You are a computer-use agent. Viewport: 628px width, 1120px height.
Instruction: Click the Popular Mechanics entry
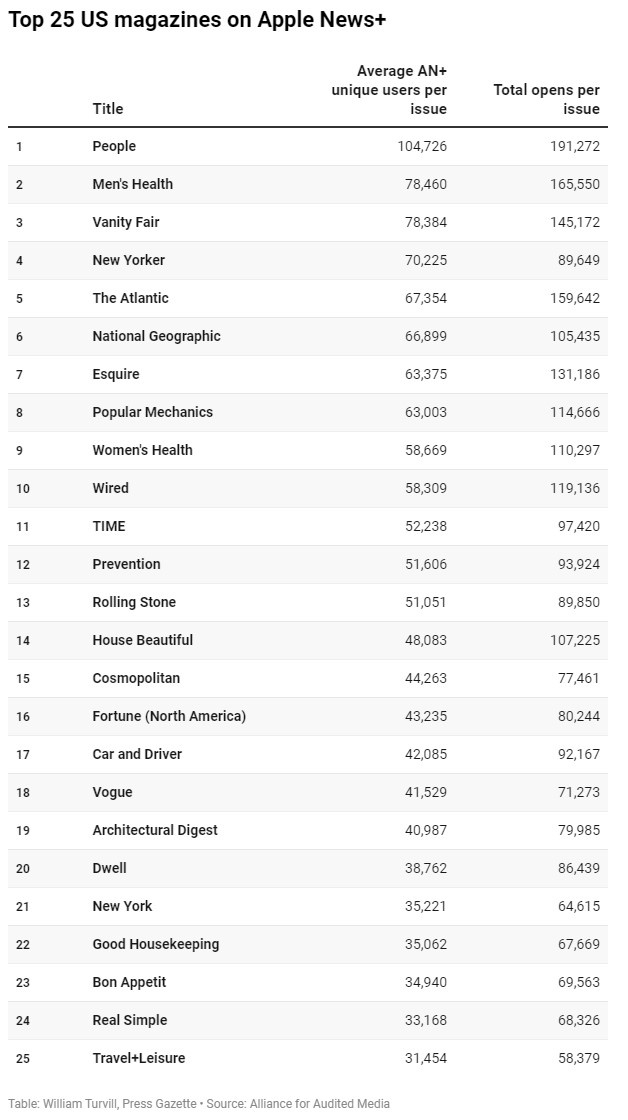click(x=152, y=412)
